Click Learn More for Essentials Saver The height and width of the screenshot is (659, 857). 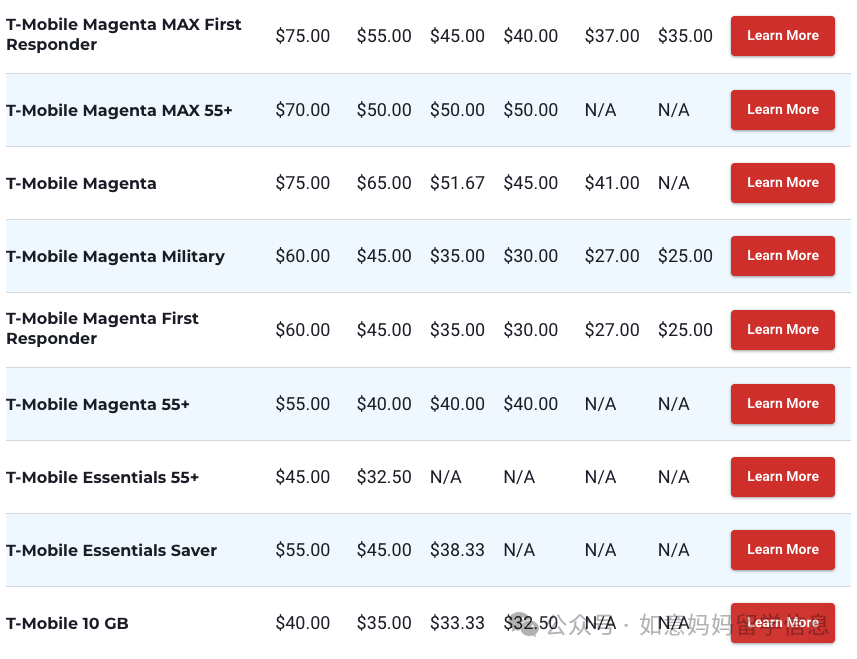tap(782, 550)
